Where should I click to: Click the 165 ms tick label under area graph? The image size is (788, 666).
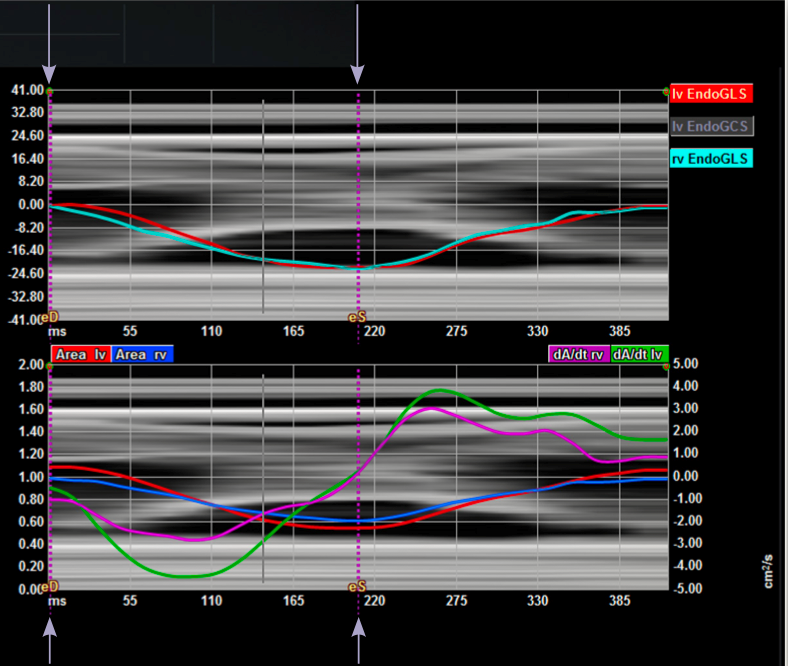pyautogui.click(x=293, y=601)
